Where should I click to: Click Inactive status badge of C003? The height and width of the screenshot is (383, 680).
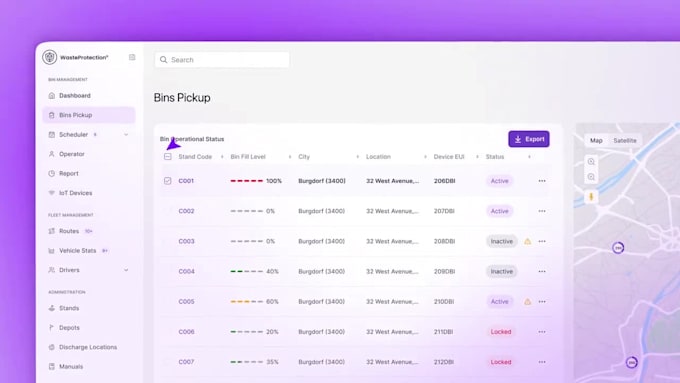click(502, 241)
